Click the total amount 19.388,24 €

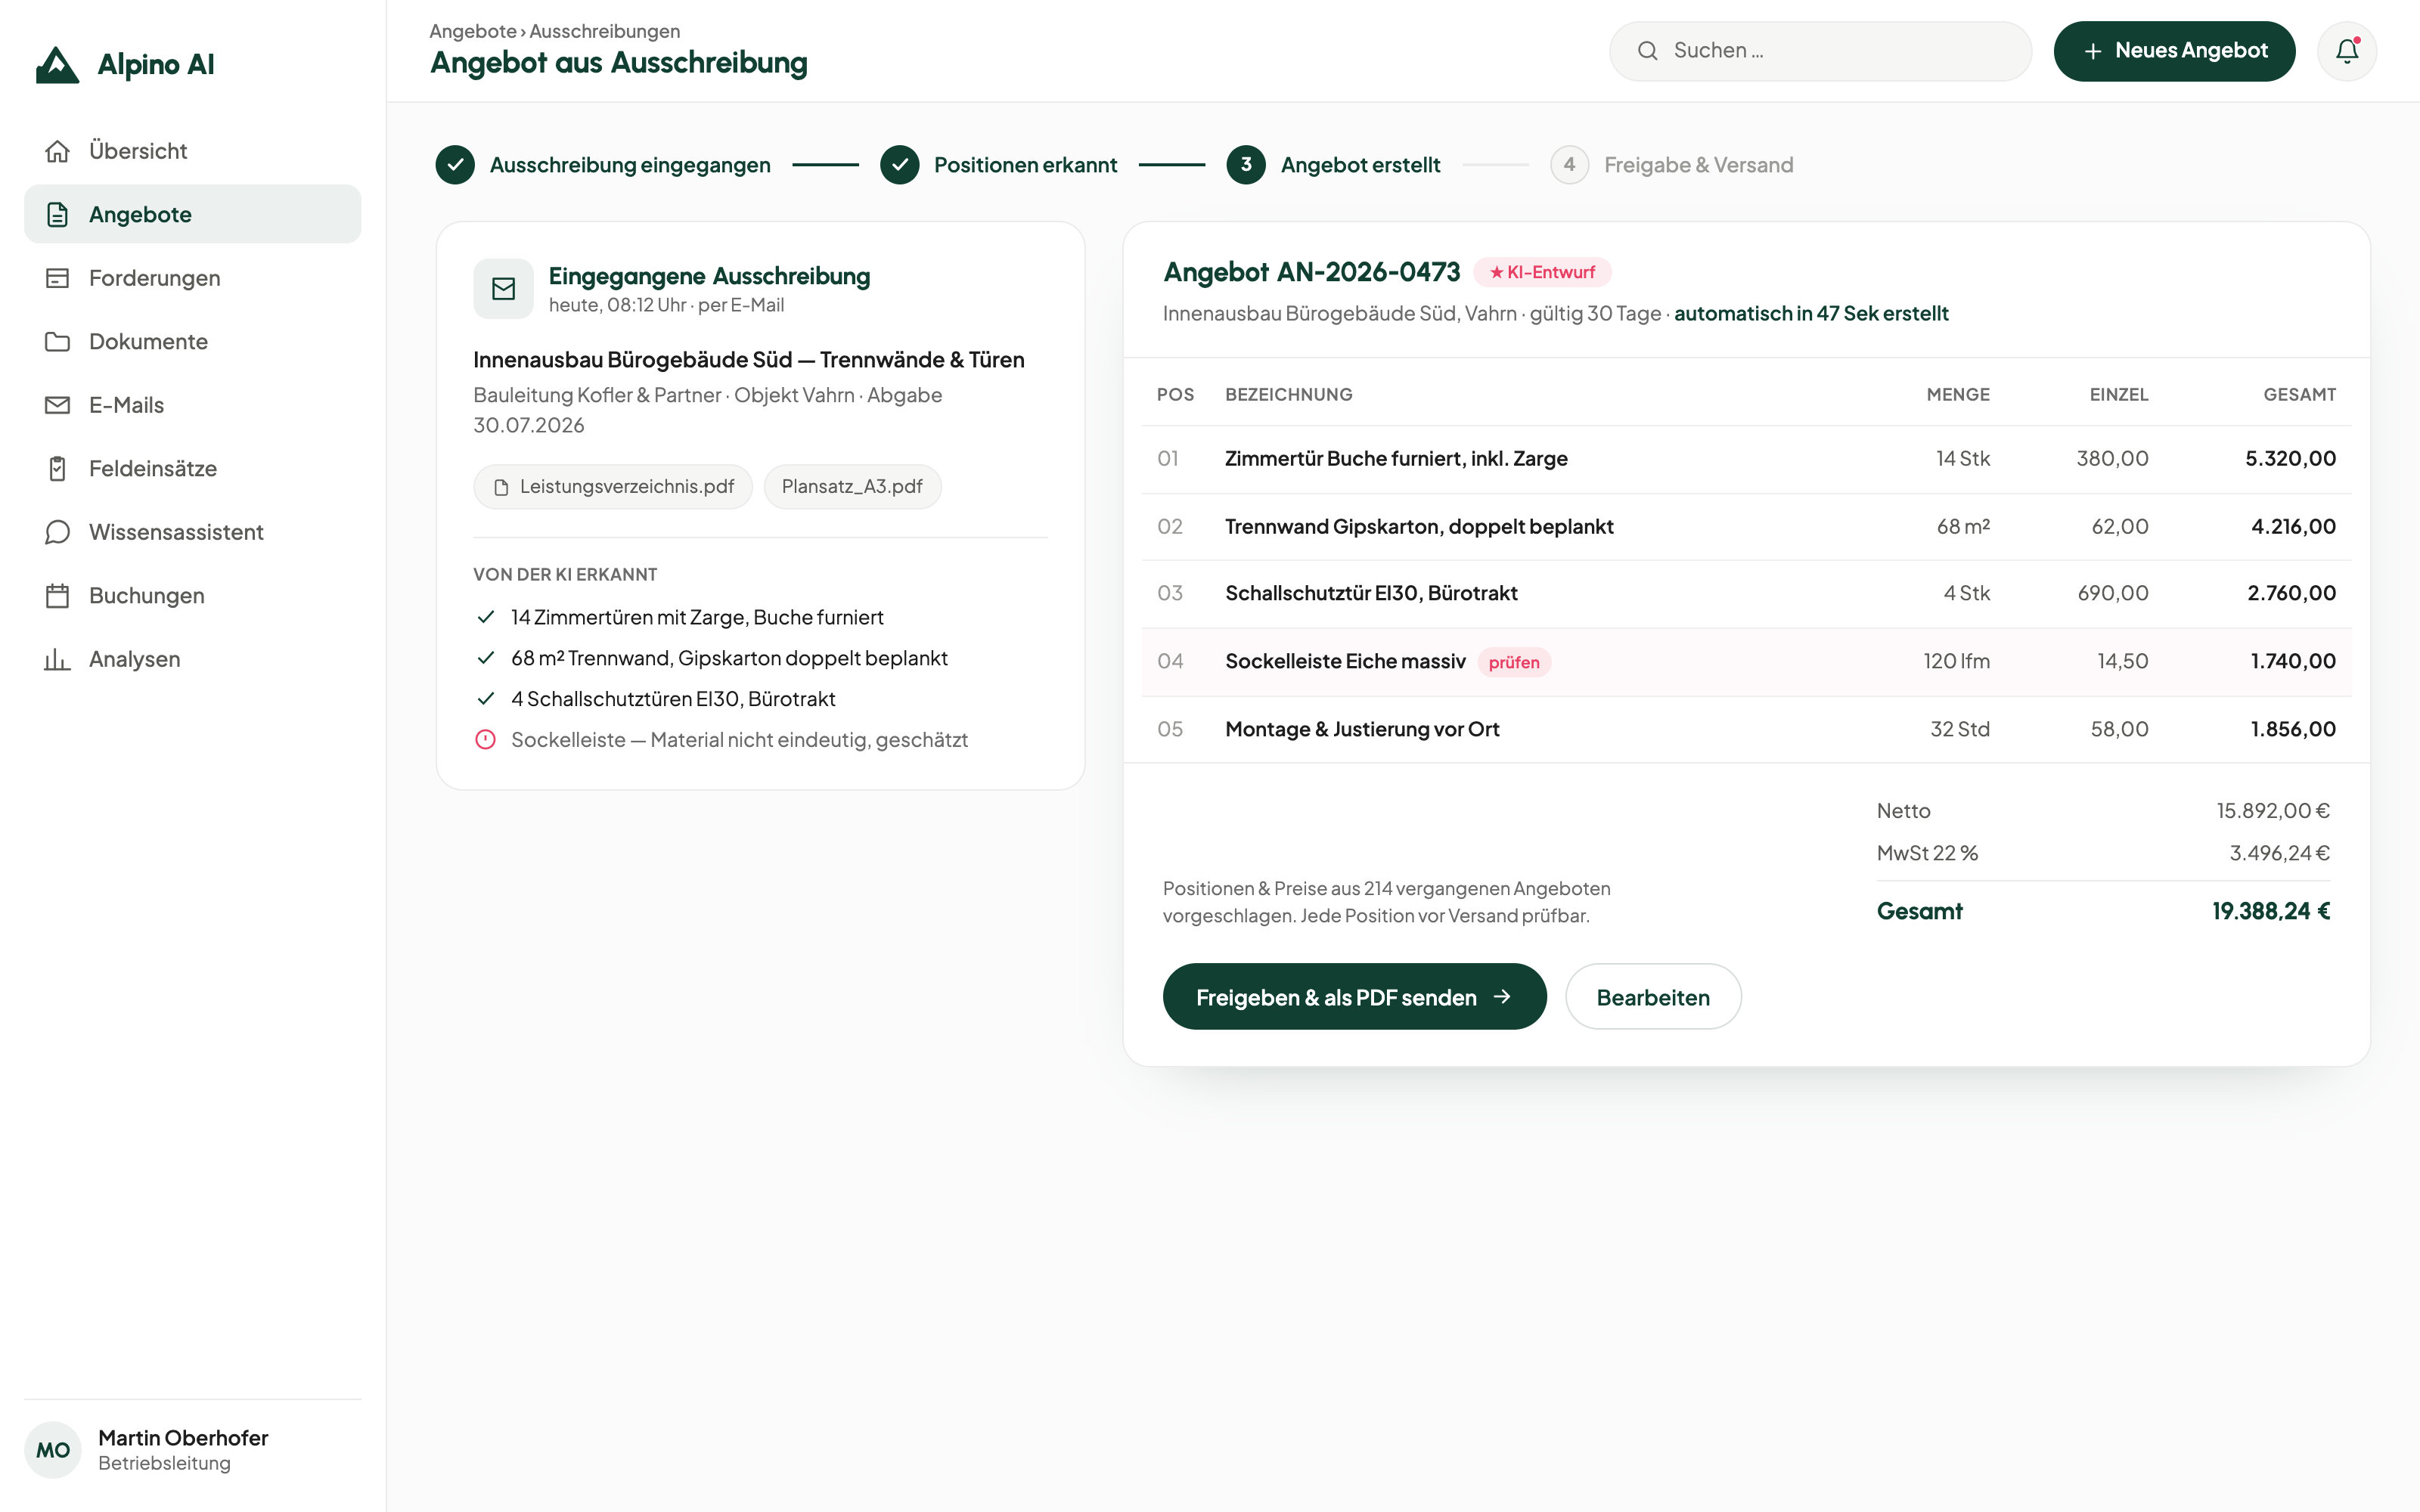(x=2270, y=911)
